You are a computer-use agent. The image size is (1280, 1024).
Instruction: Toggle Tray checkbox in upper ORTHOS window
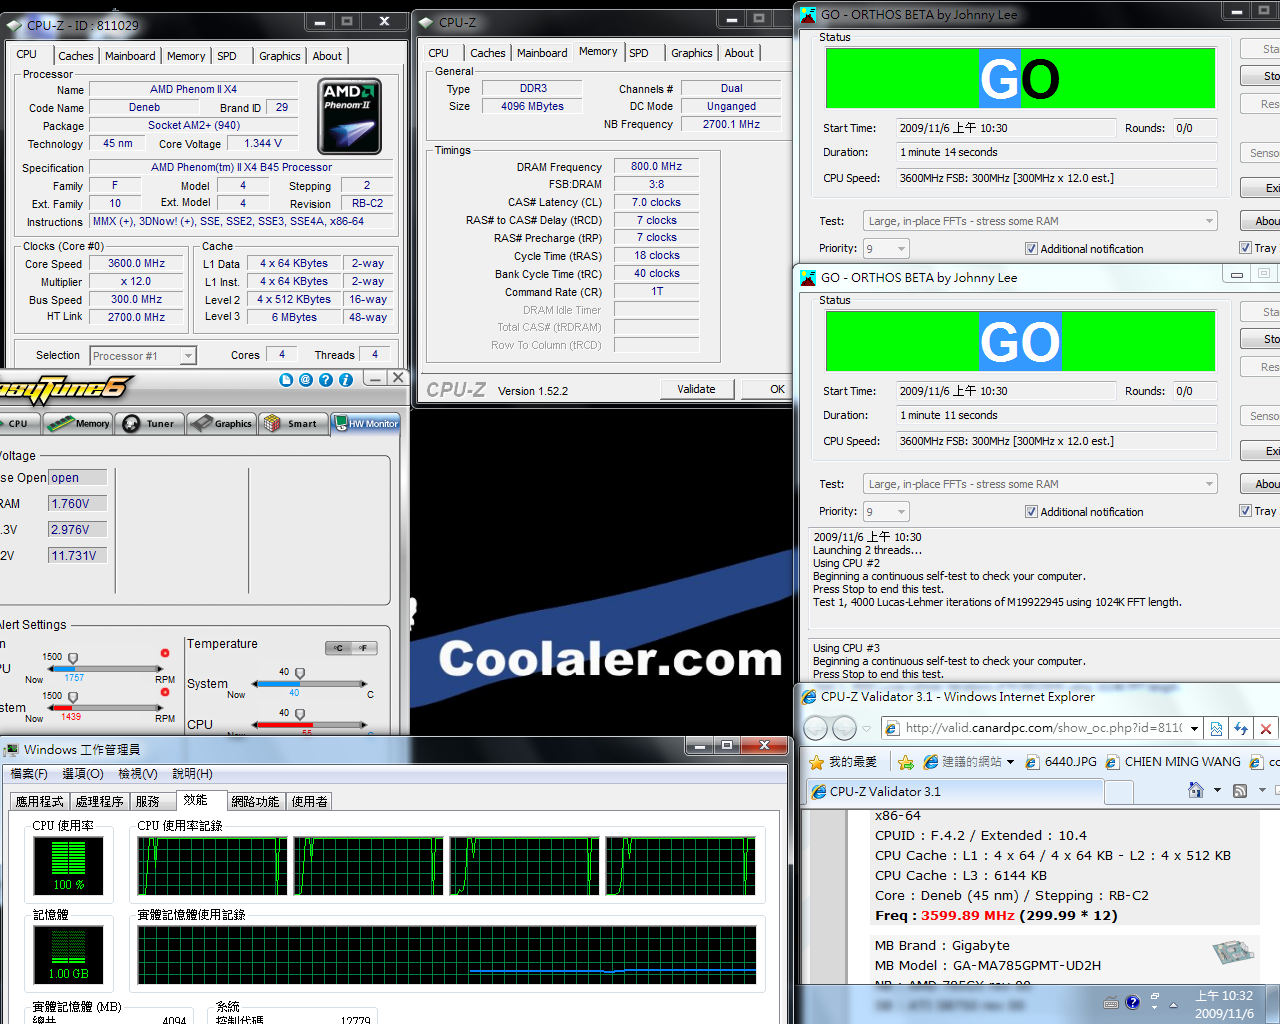(1245, 248)
